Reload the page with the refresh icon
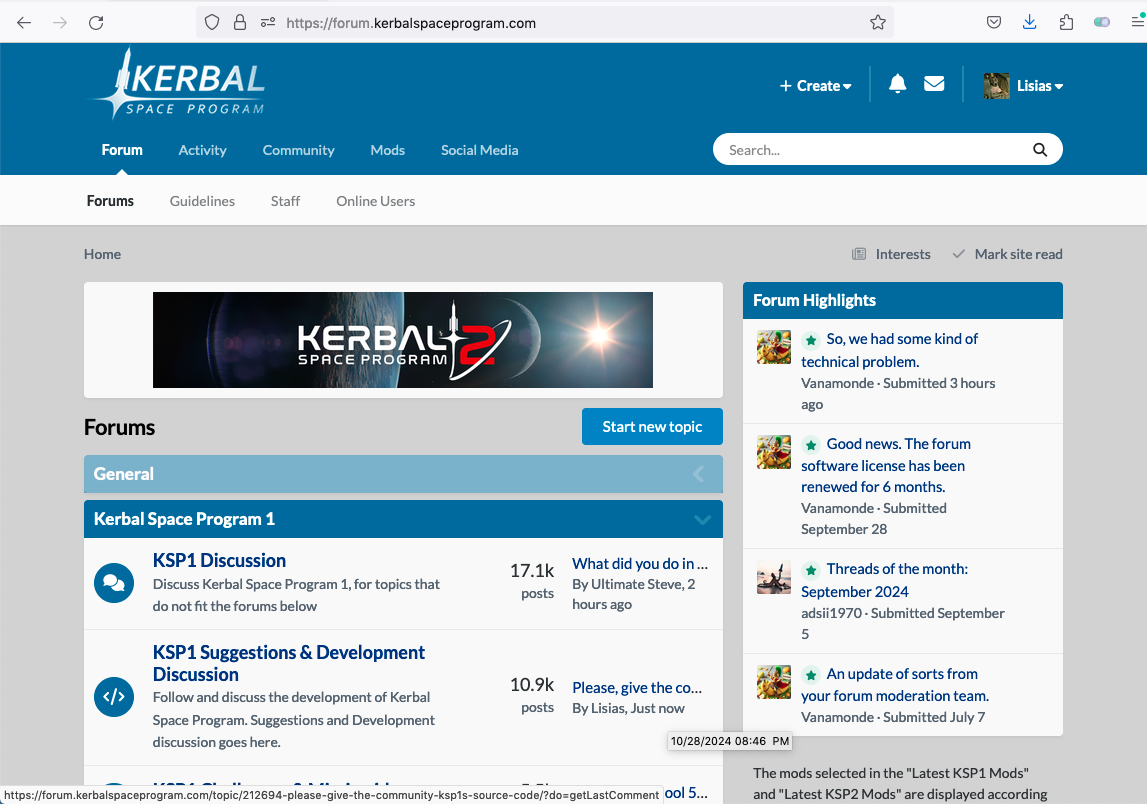Viewport: 1147px width, 804px height. pos(96,23)
